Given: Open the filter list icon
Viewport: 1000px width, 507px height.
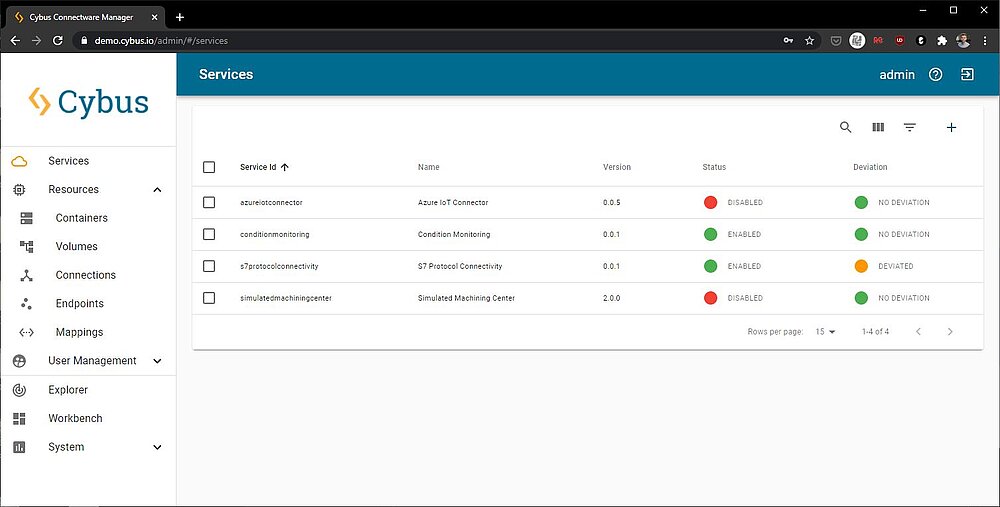Looking at the screenshot, I should (910, 127).
